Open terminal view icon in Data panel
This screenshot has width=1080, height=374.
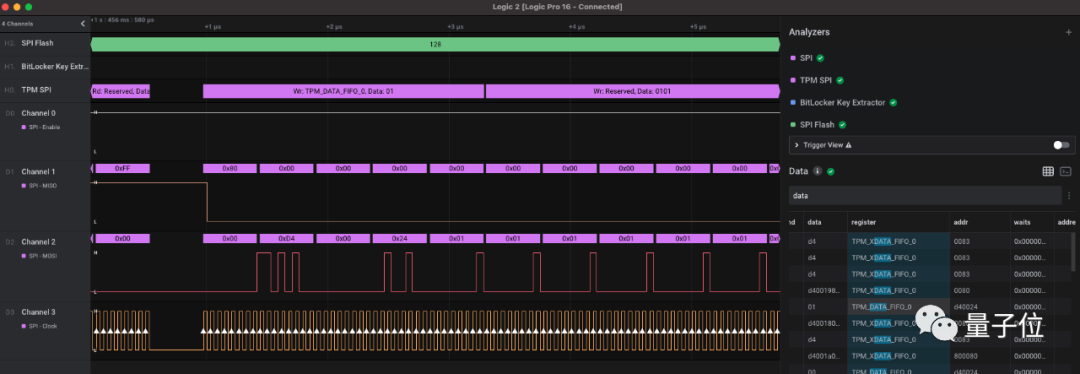tap(1066, 172)
